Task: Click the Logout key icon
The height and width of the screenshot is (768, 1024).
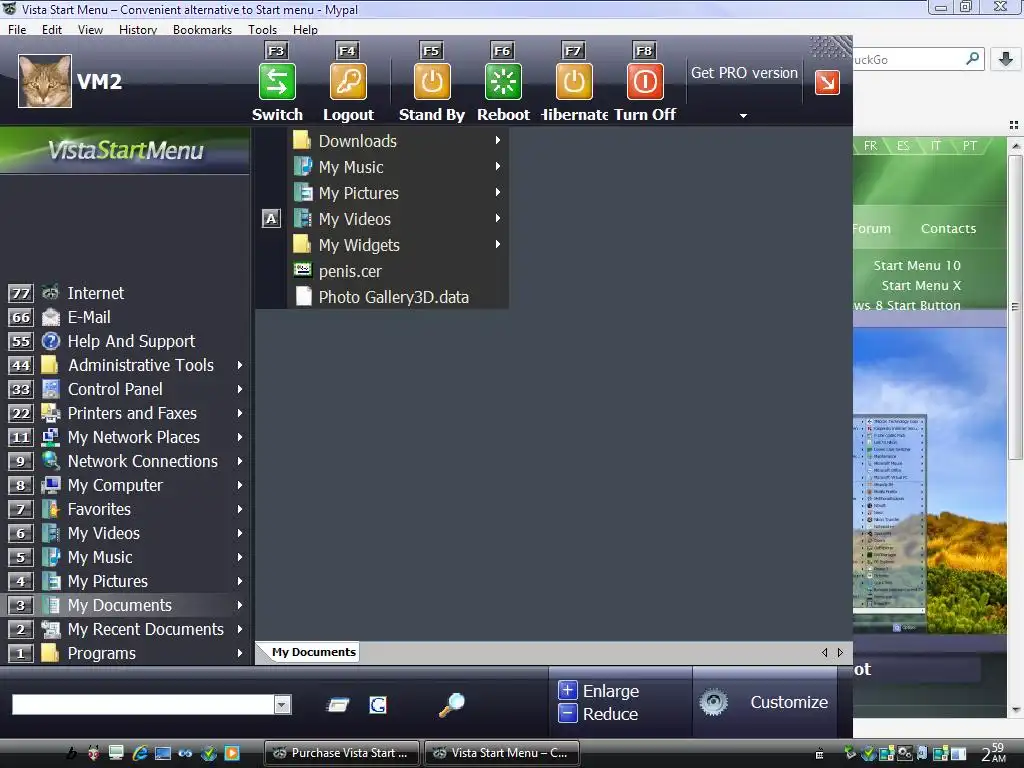Action: (x=348, y=82)
